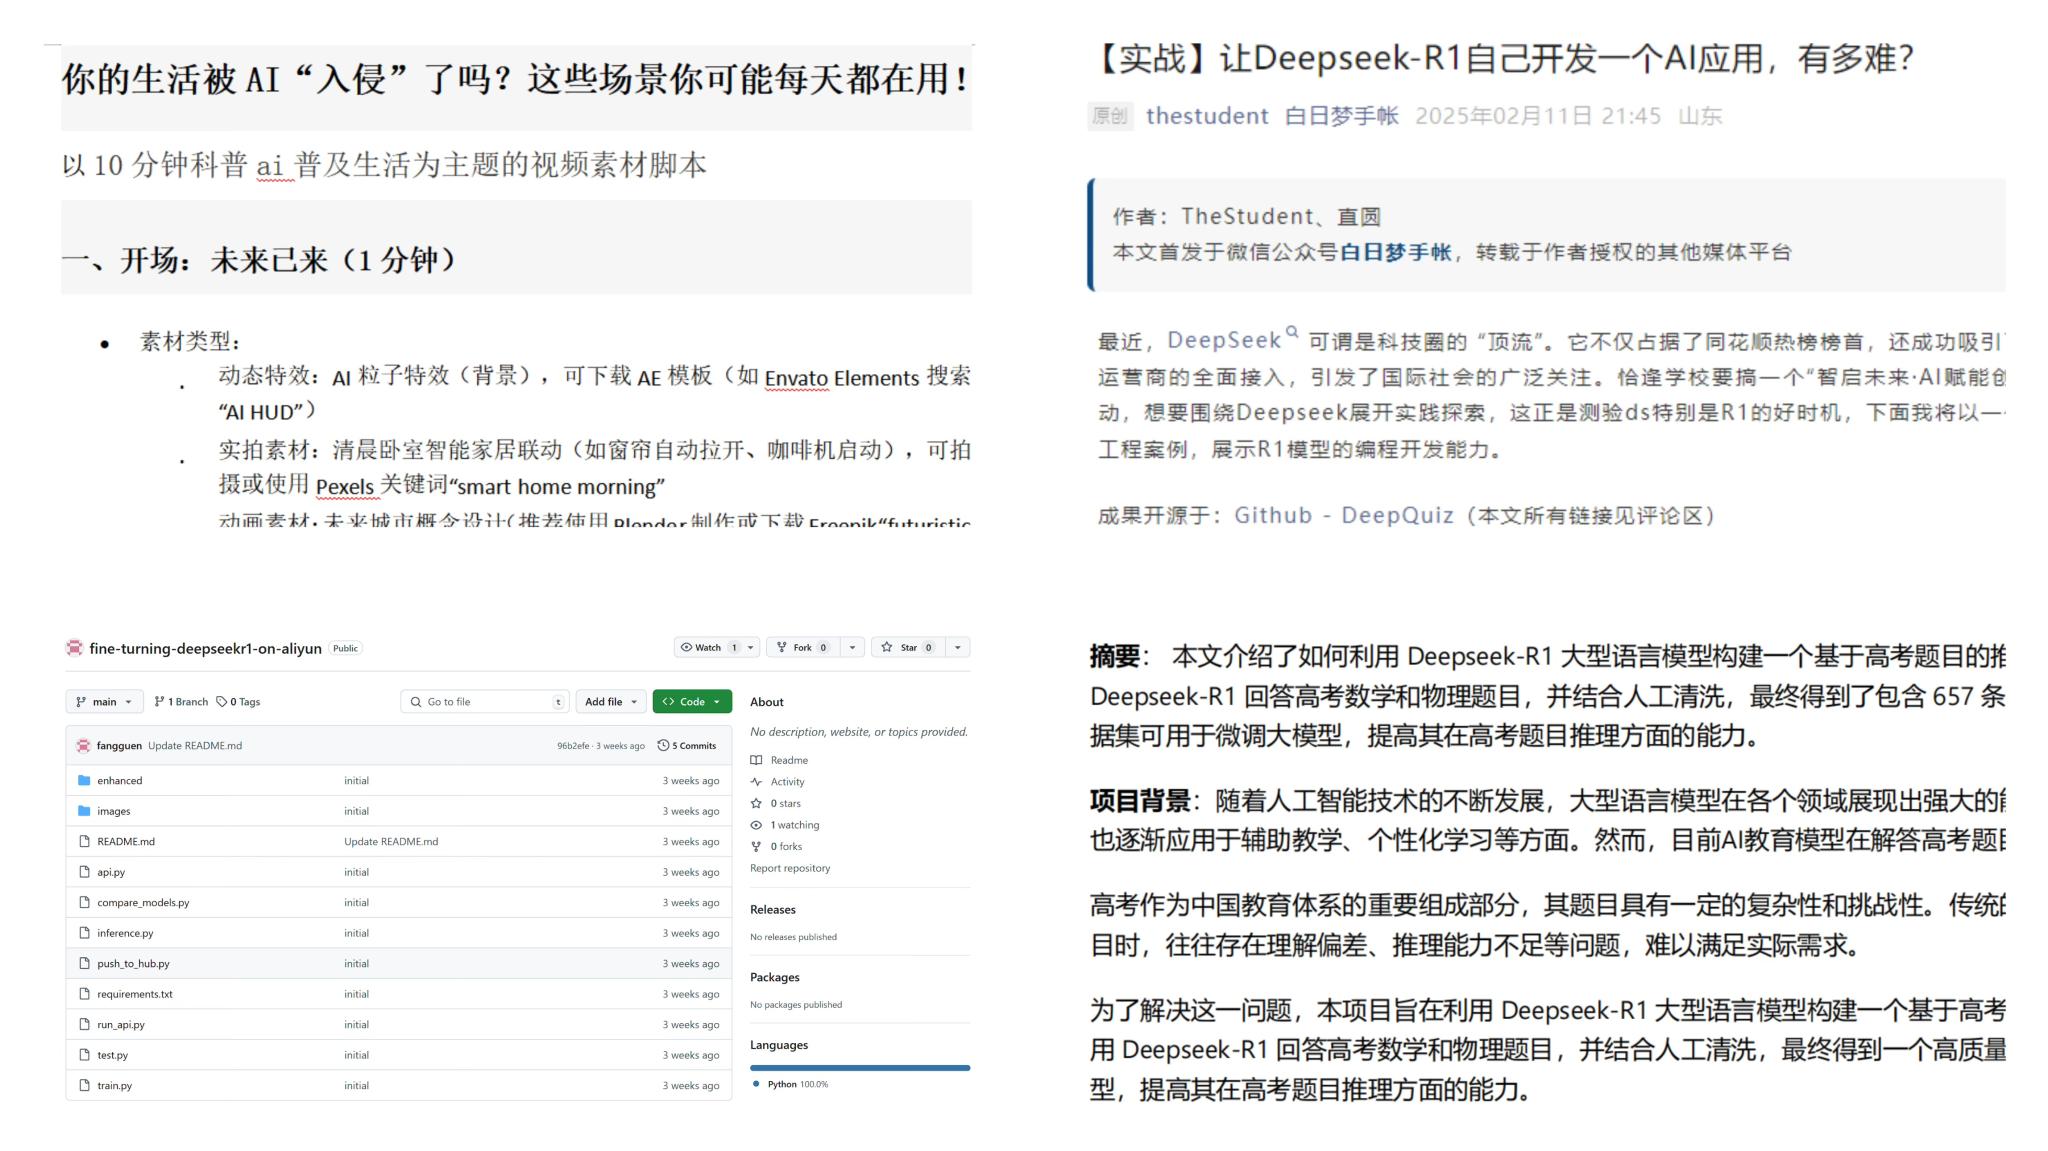Open fangguen's profile from commit row

(119, 745)
